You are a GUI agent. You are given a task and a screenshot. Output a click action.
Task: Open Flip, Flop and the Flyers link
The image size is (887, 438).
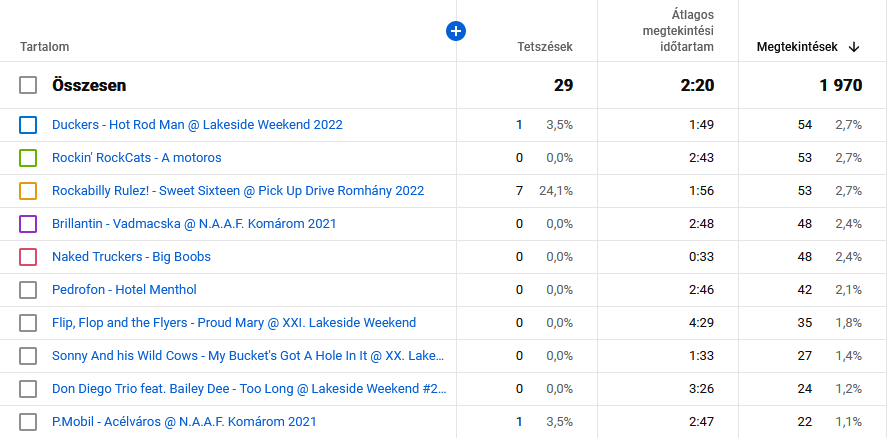pyautogui.click(x=234, y=323)
